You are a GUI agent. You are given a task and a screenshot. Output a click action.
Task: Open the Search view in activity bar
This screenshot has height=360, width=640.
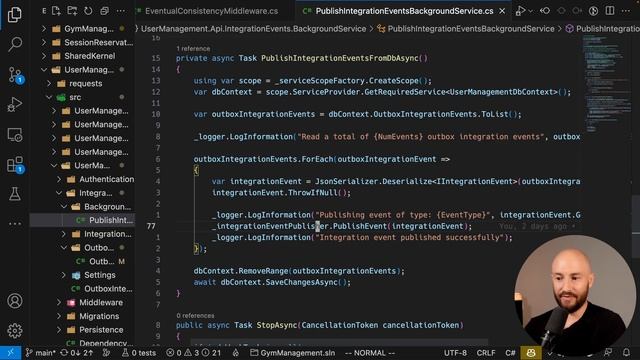tap(15, 44)
